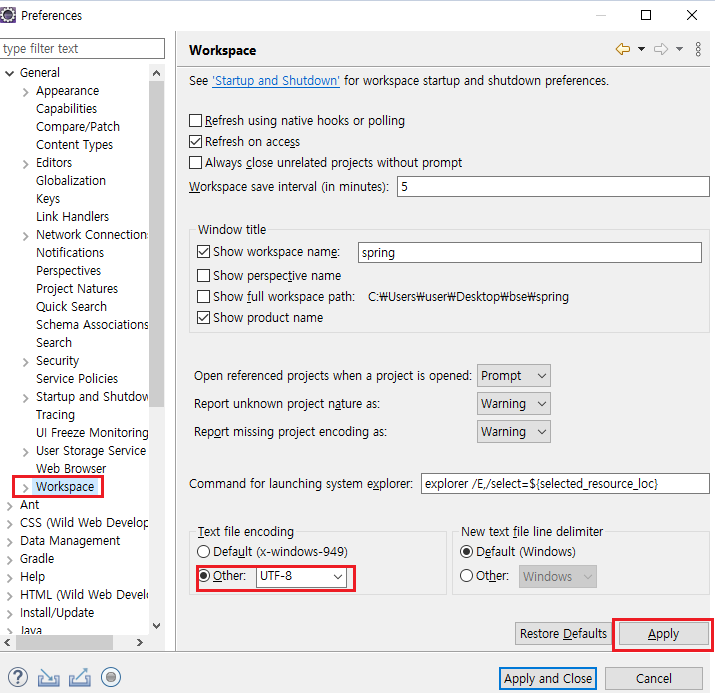
Task: Select Default (x-windows-949) encoding radio
Action: click(203, 552)
